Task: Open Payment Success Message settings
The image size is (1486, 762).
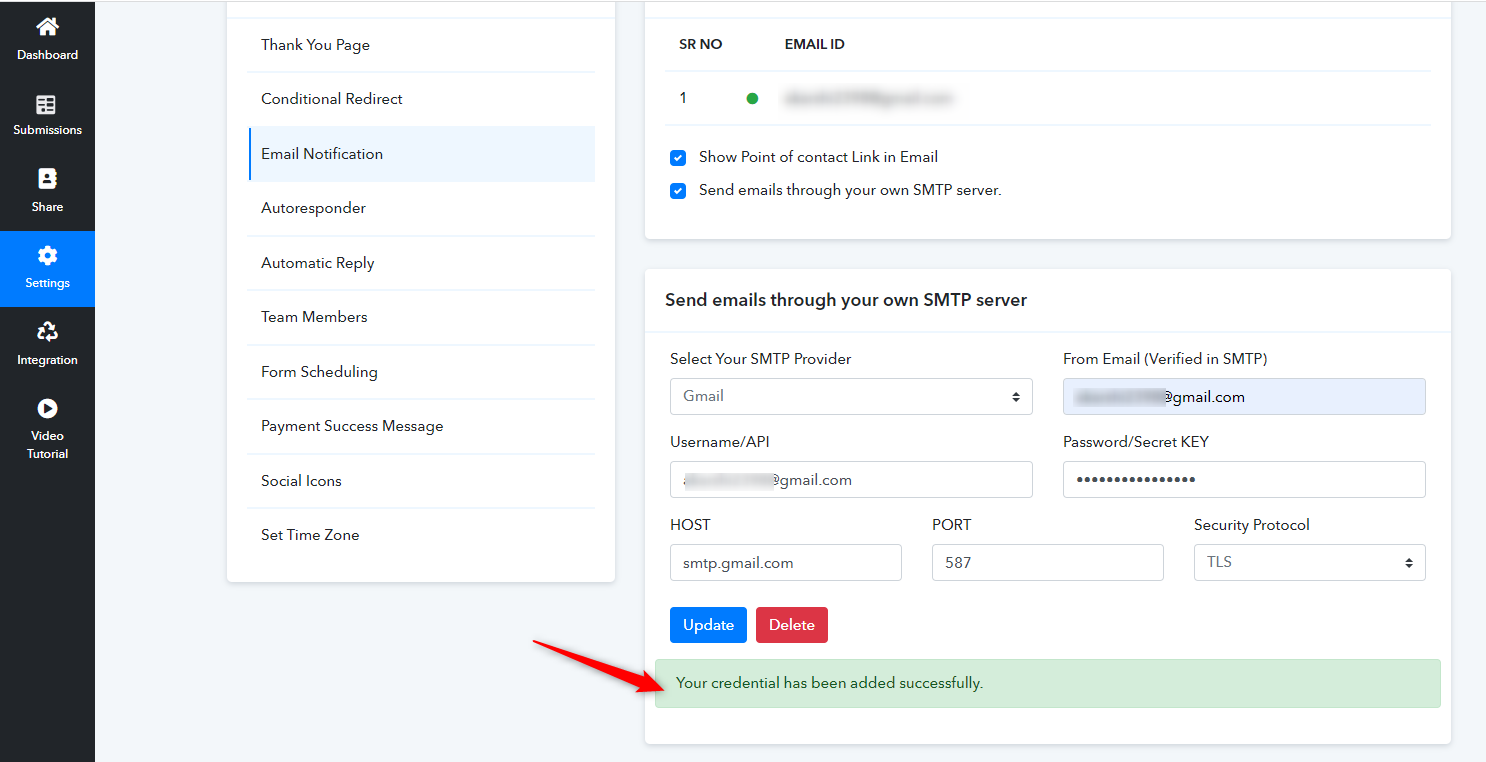Action: tap(421, 426)
